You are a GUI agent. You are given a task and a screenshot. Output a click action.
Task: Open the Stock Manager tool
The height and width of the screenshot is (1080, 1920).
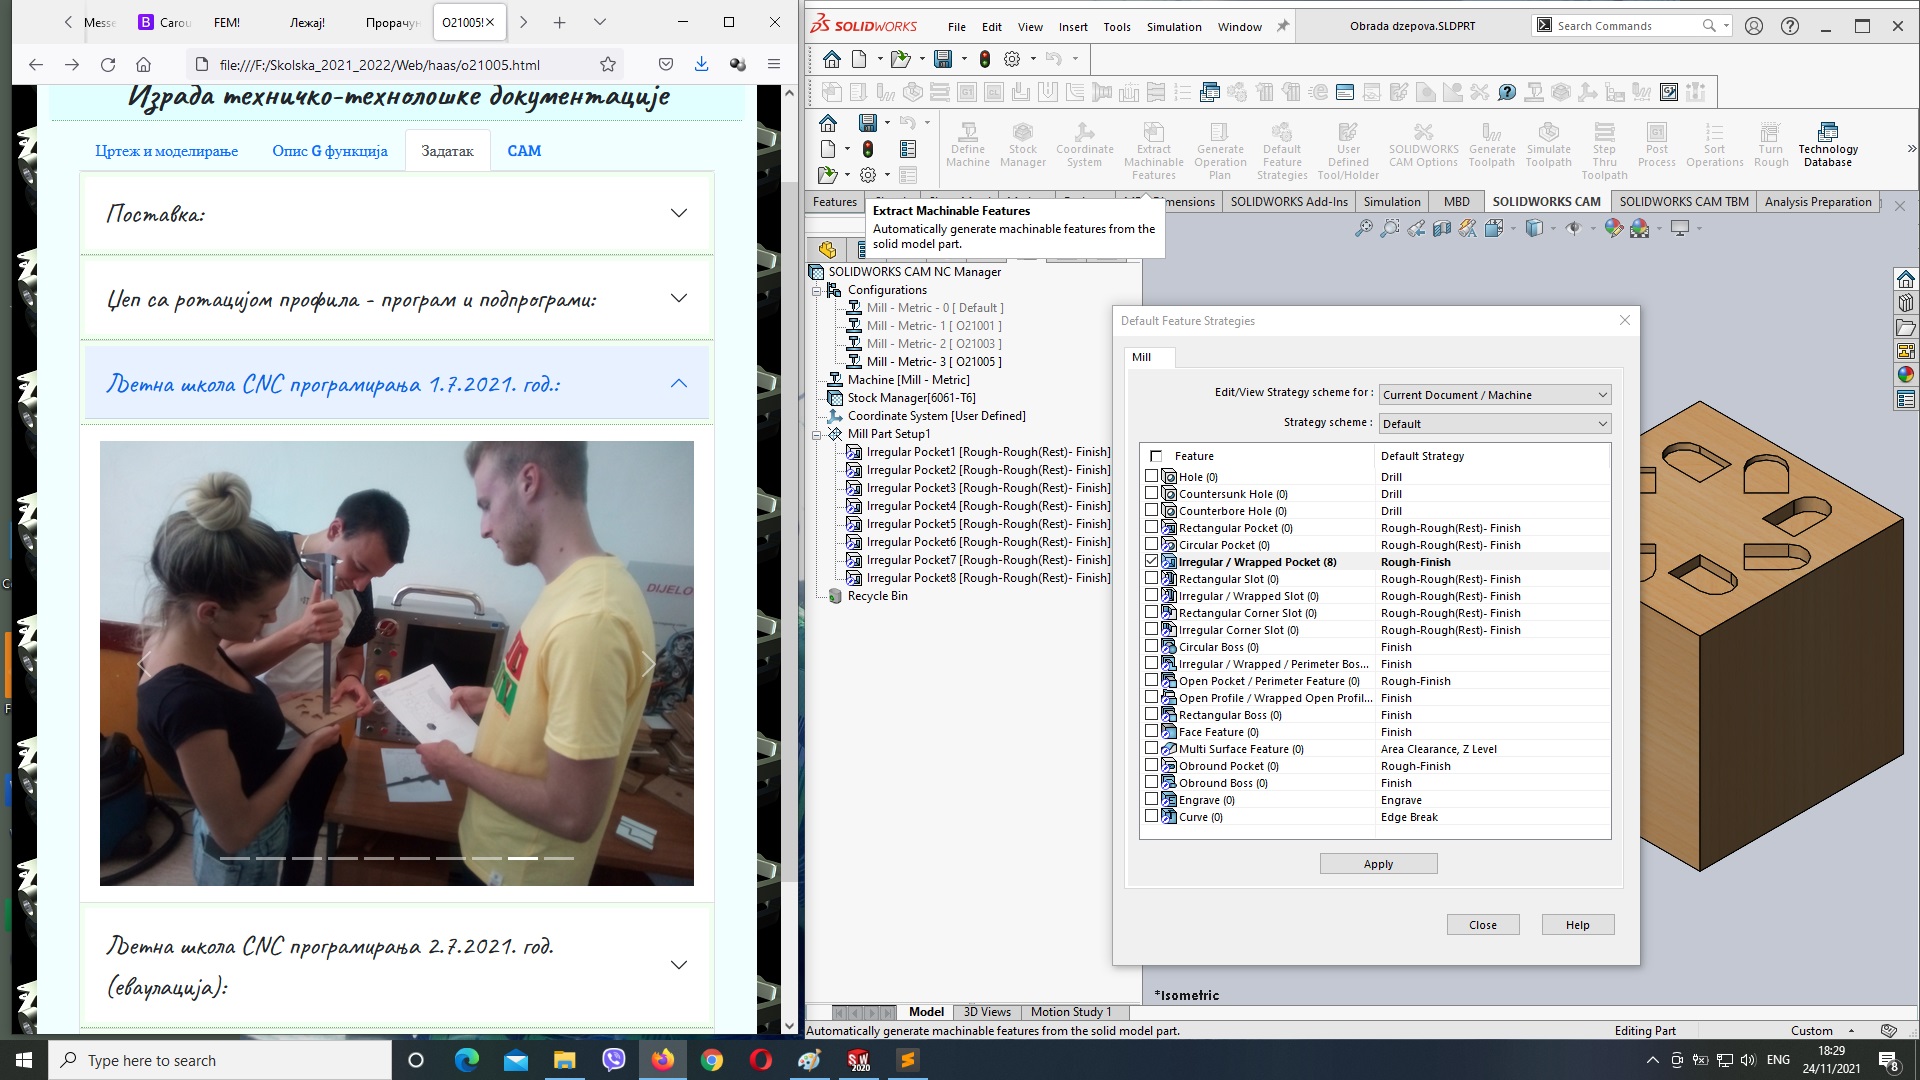(1022, 146)
